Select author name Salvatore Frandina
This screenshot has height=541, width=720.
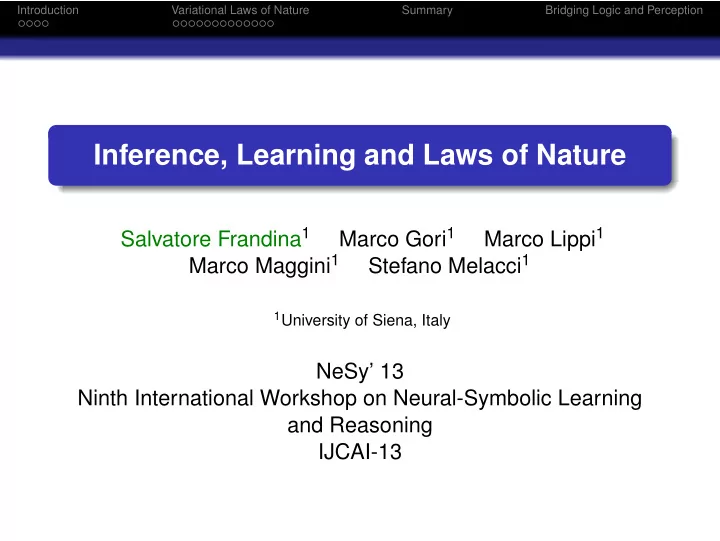point(211,239)
